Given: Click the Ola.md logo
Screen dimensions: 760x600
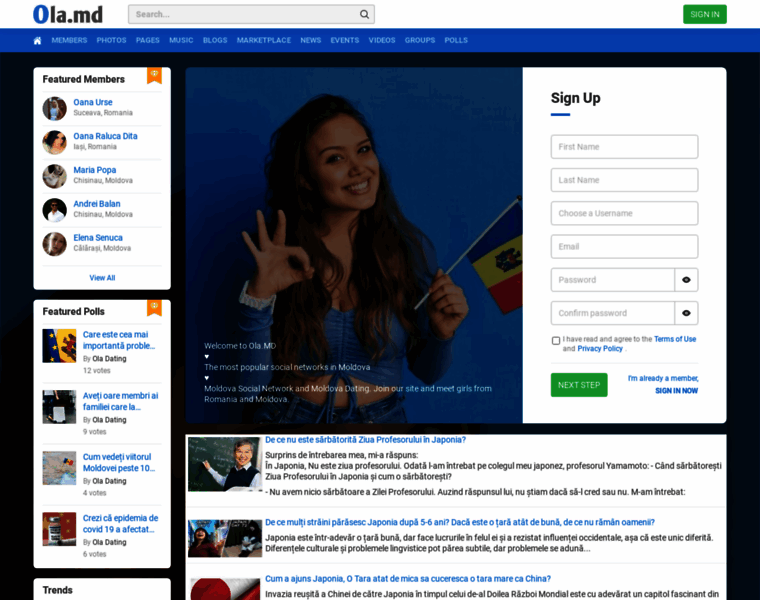Looking at the screenshot, I should pyautogui.click(x=68, y=15).
